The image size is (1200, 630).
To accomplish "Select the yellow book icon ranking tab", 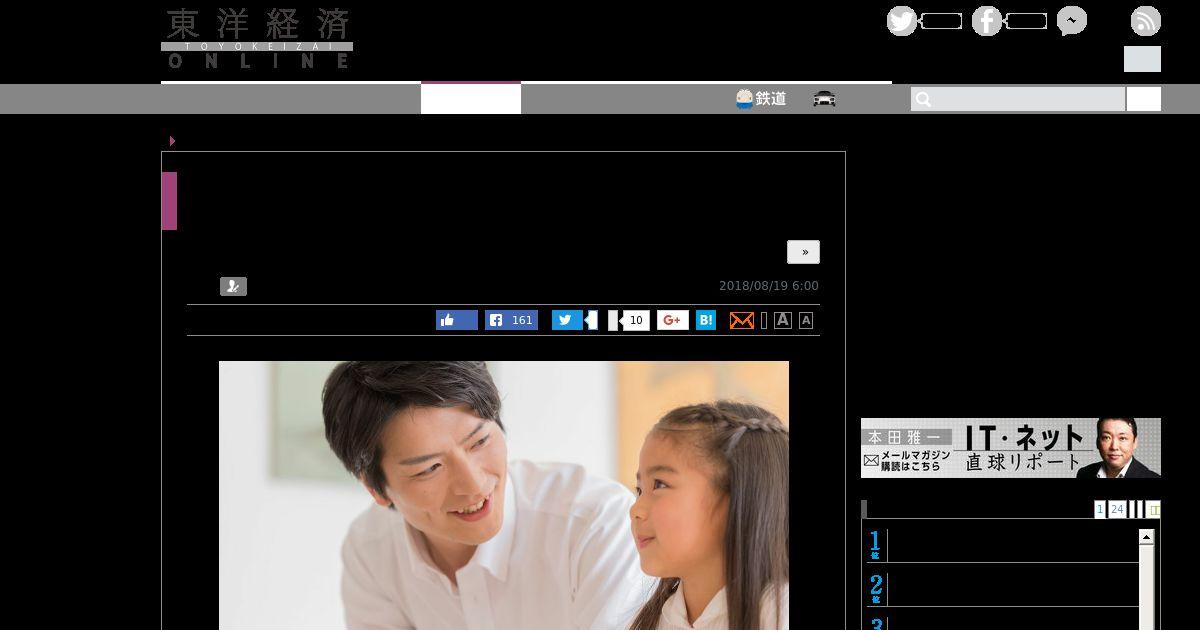I will 1154,510.
